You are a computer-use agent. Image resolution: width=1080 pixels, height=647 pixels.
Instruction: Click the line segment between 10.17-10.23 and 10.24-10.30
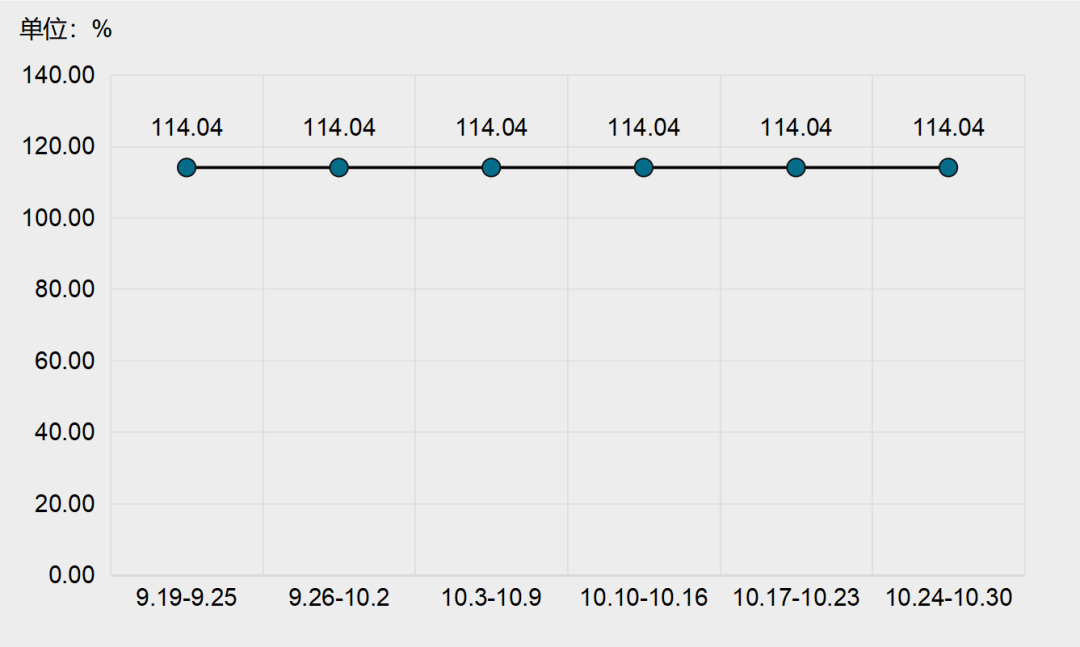tap(872, 167)
